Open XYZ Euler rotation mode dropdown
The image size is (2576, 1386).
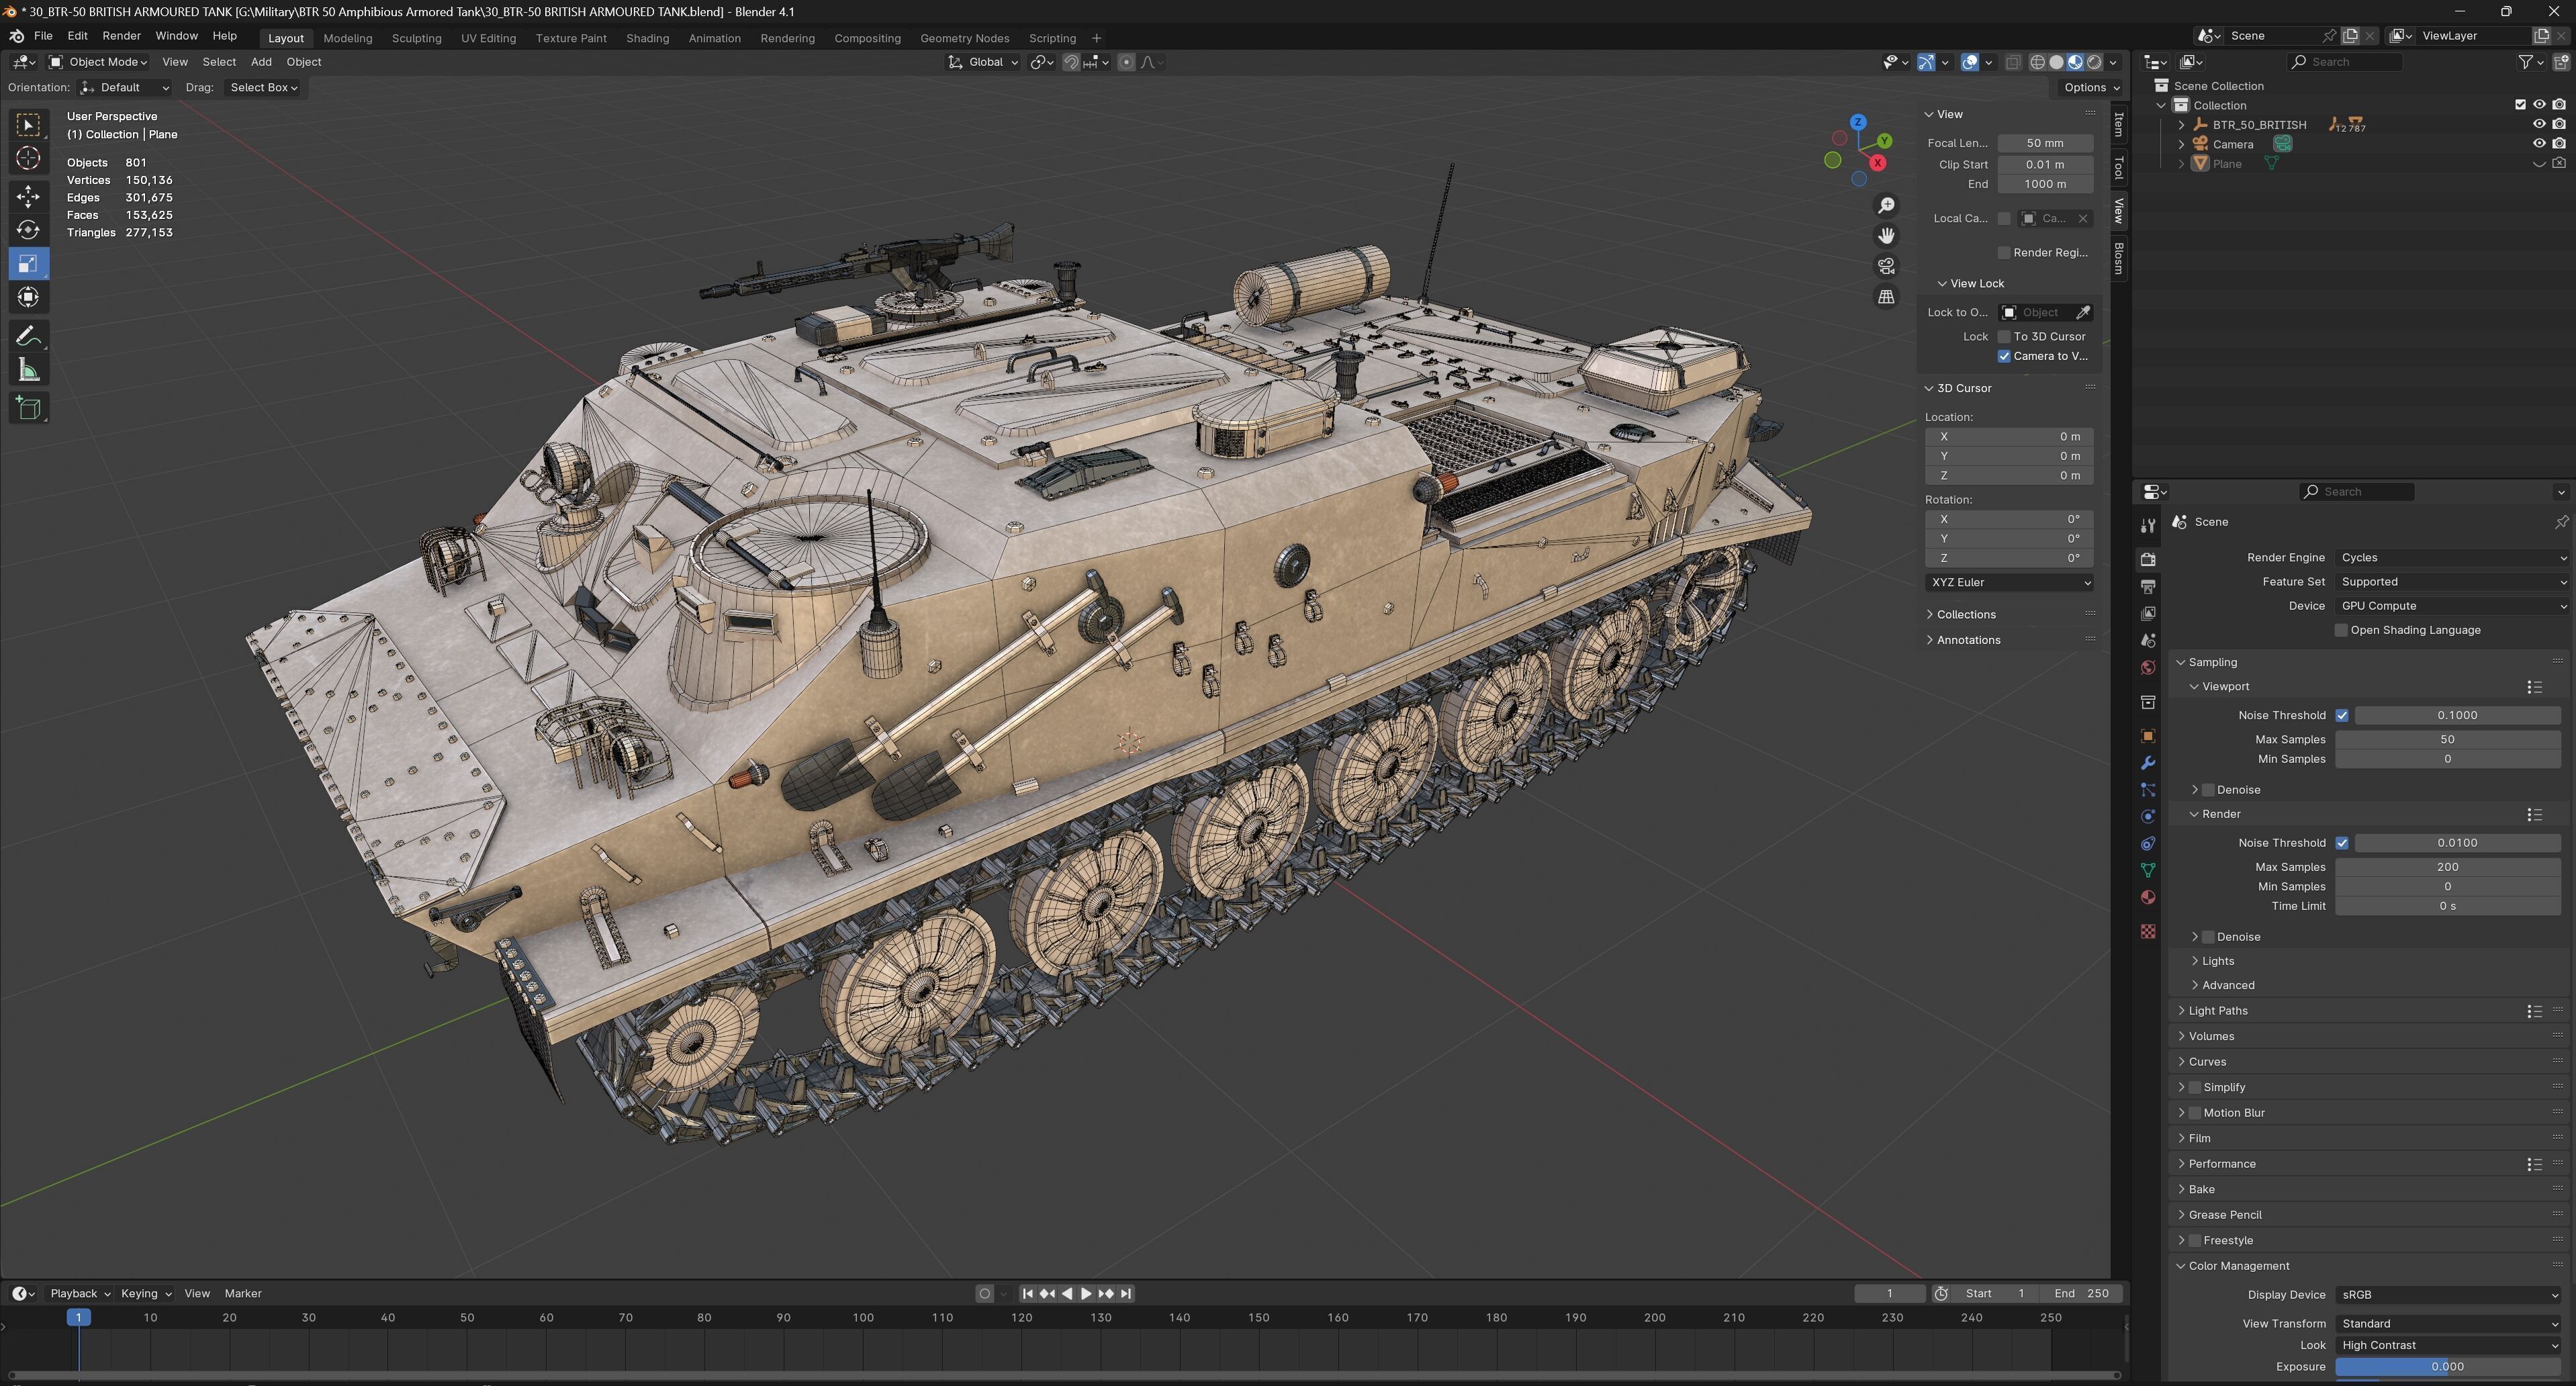click(x=2009, y=582)
